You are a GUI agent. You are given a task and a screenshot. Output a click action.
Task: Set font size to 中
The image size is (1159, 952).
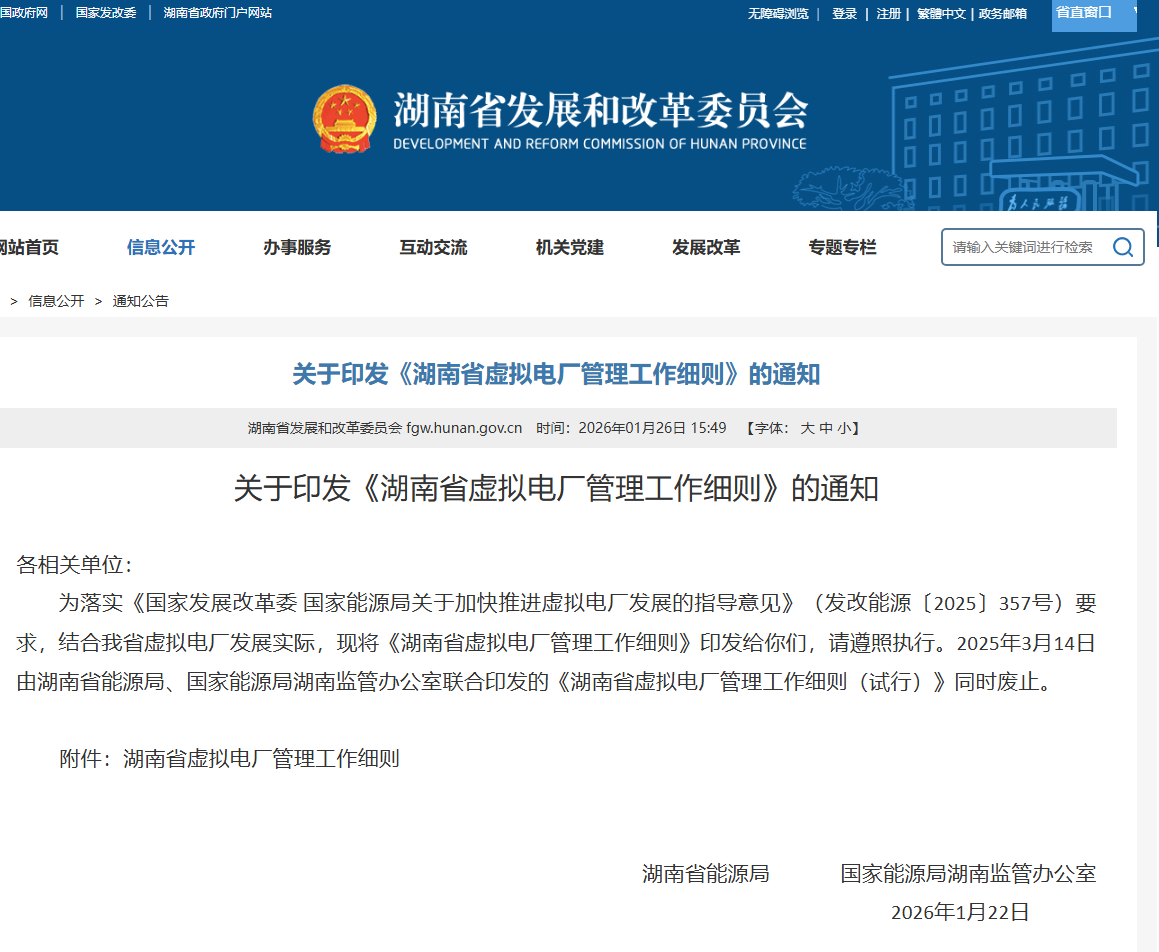point(826,428)
